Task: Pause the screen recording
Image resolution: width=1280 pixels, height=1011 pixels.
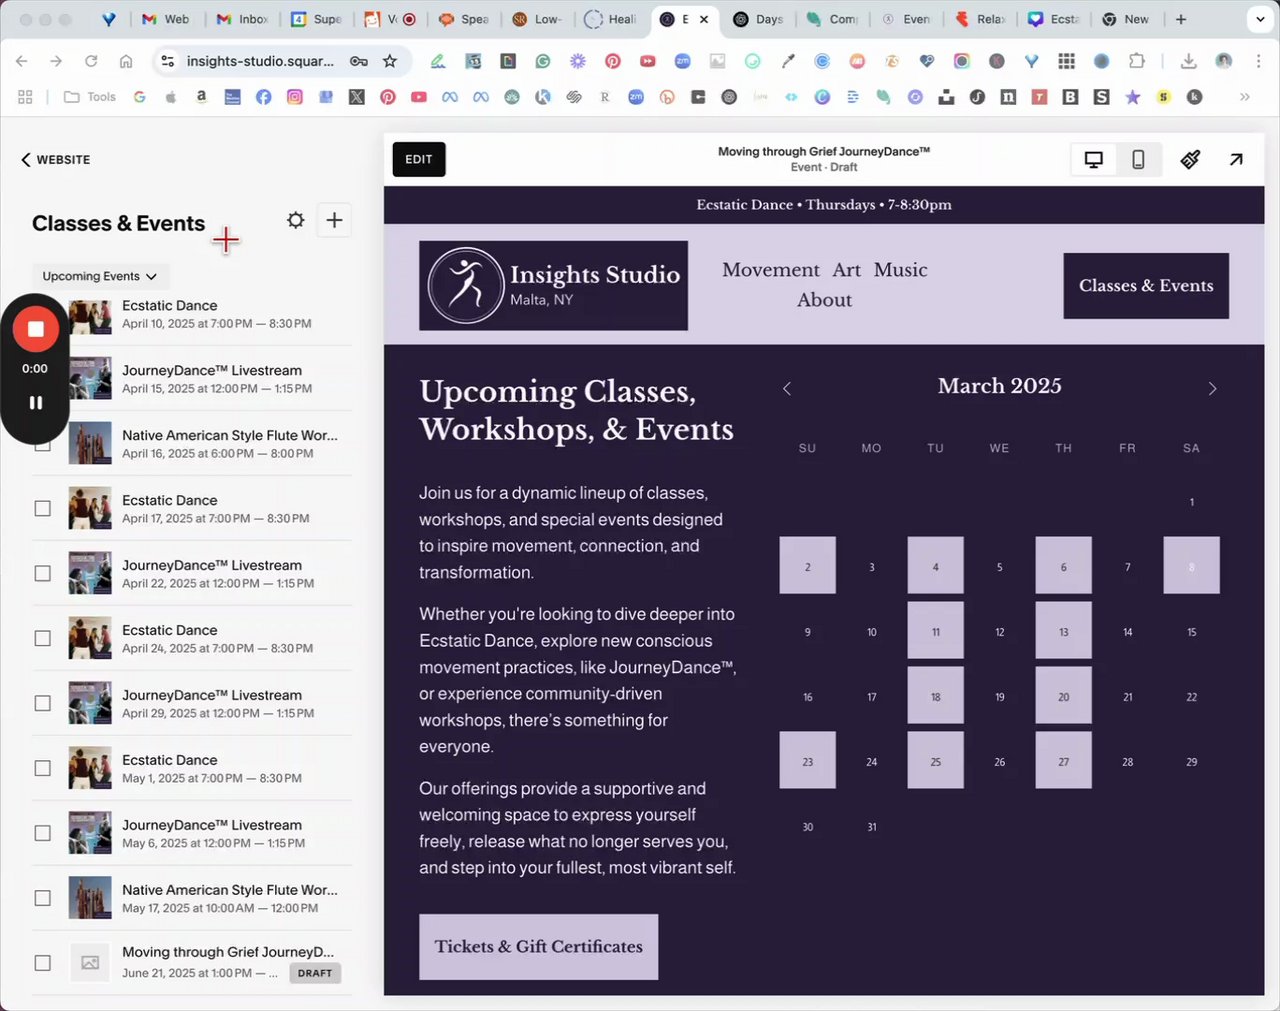Action: click(x=35, y=402)
